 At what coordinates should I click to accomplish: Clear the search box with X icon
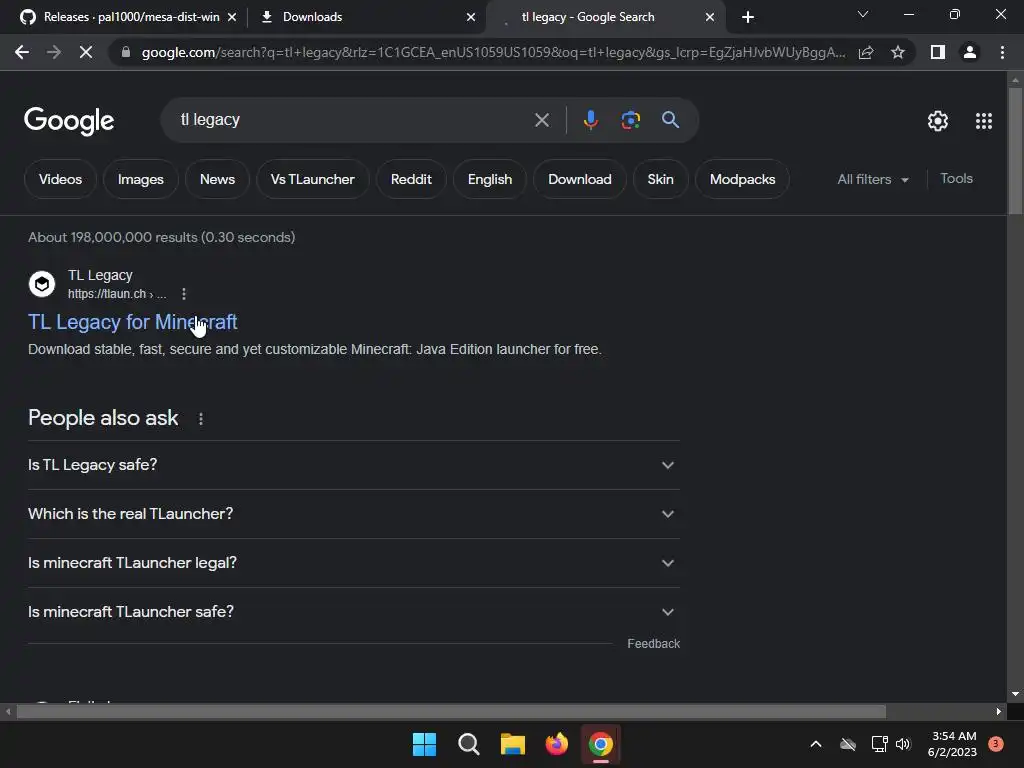pyautogui.click(x=541, y=120)
